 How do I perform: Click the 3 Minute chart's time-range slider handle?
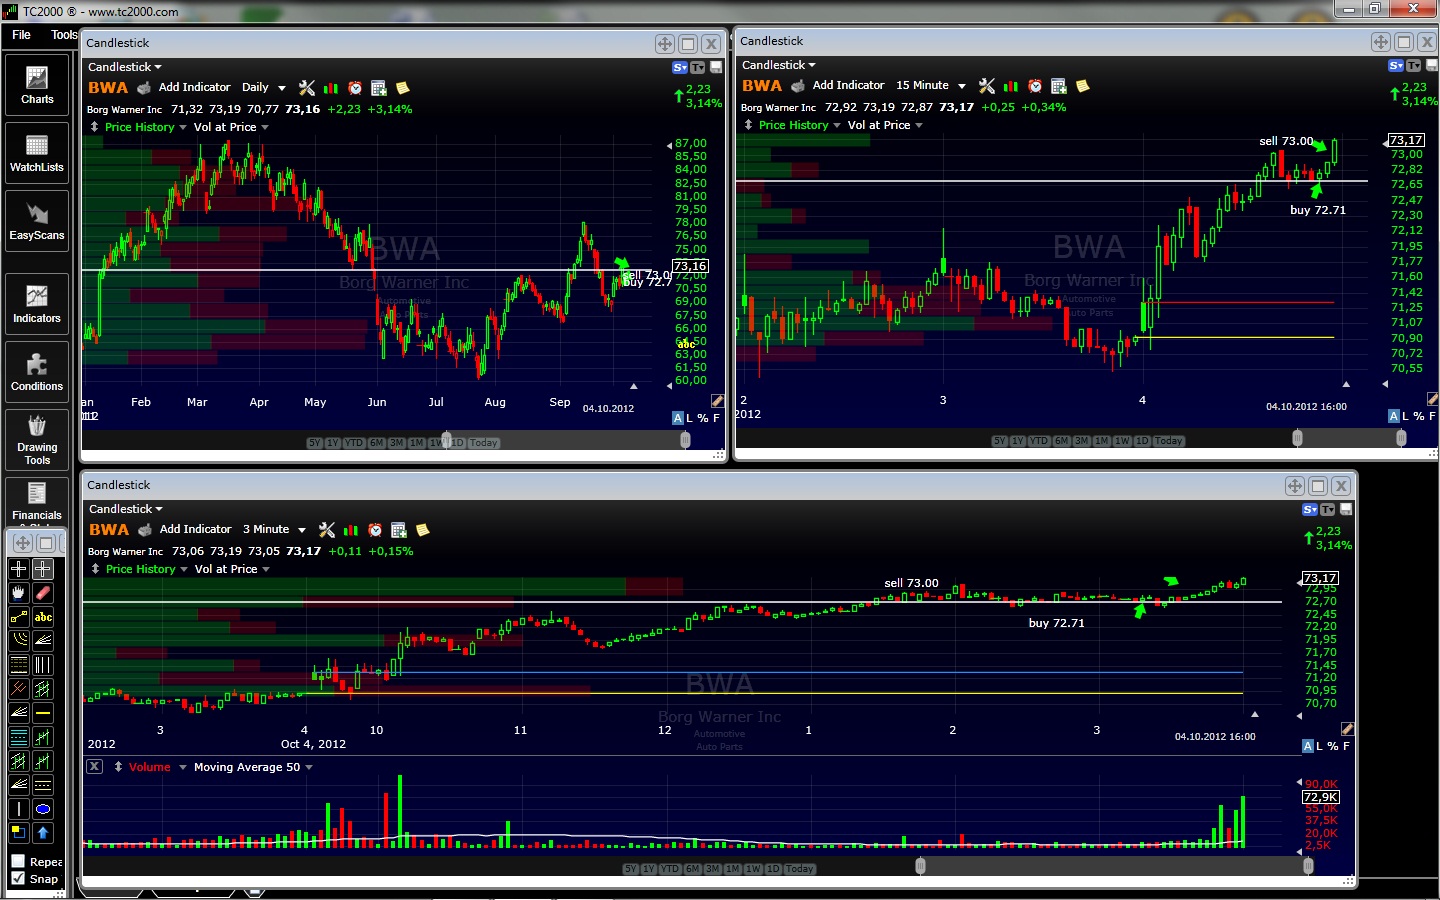[x=921, y=866]
